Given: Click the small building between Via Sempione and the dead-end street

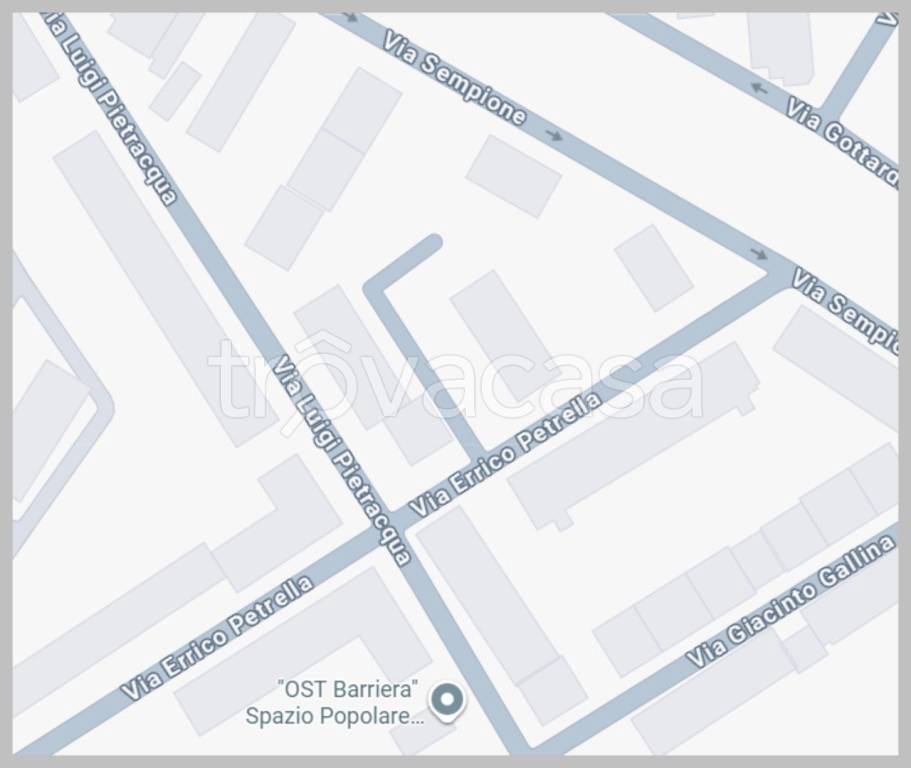Looking at the screenshot, I should [x=514, y=176].
